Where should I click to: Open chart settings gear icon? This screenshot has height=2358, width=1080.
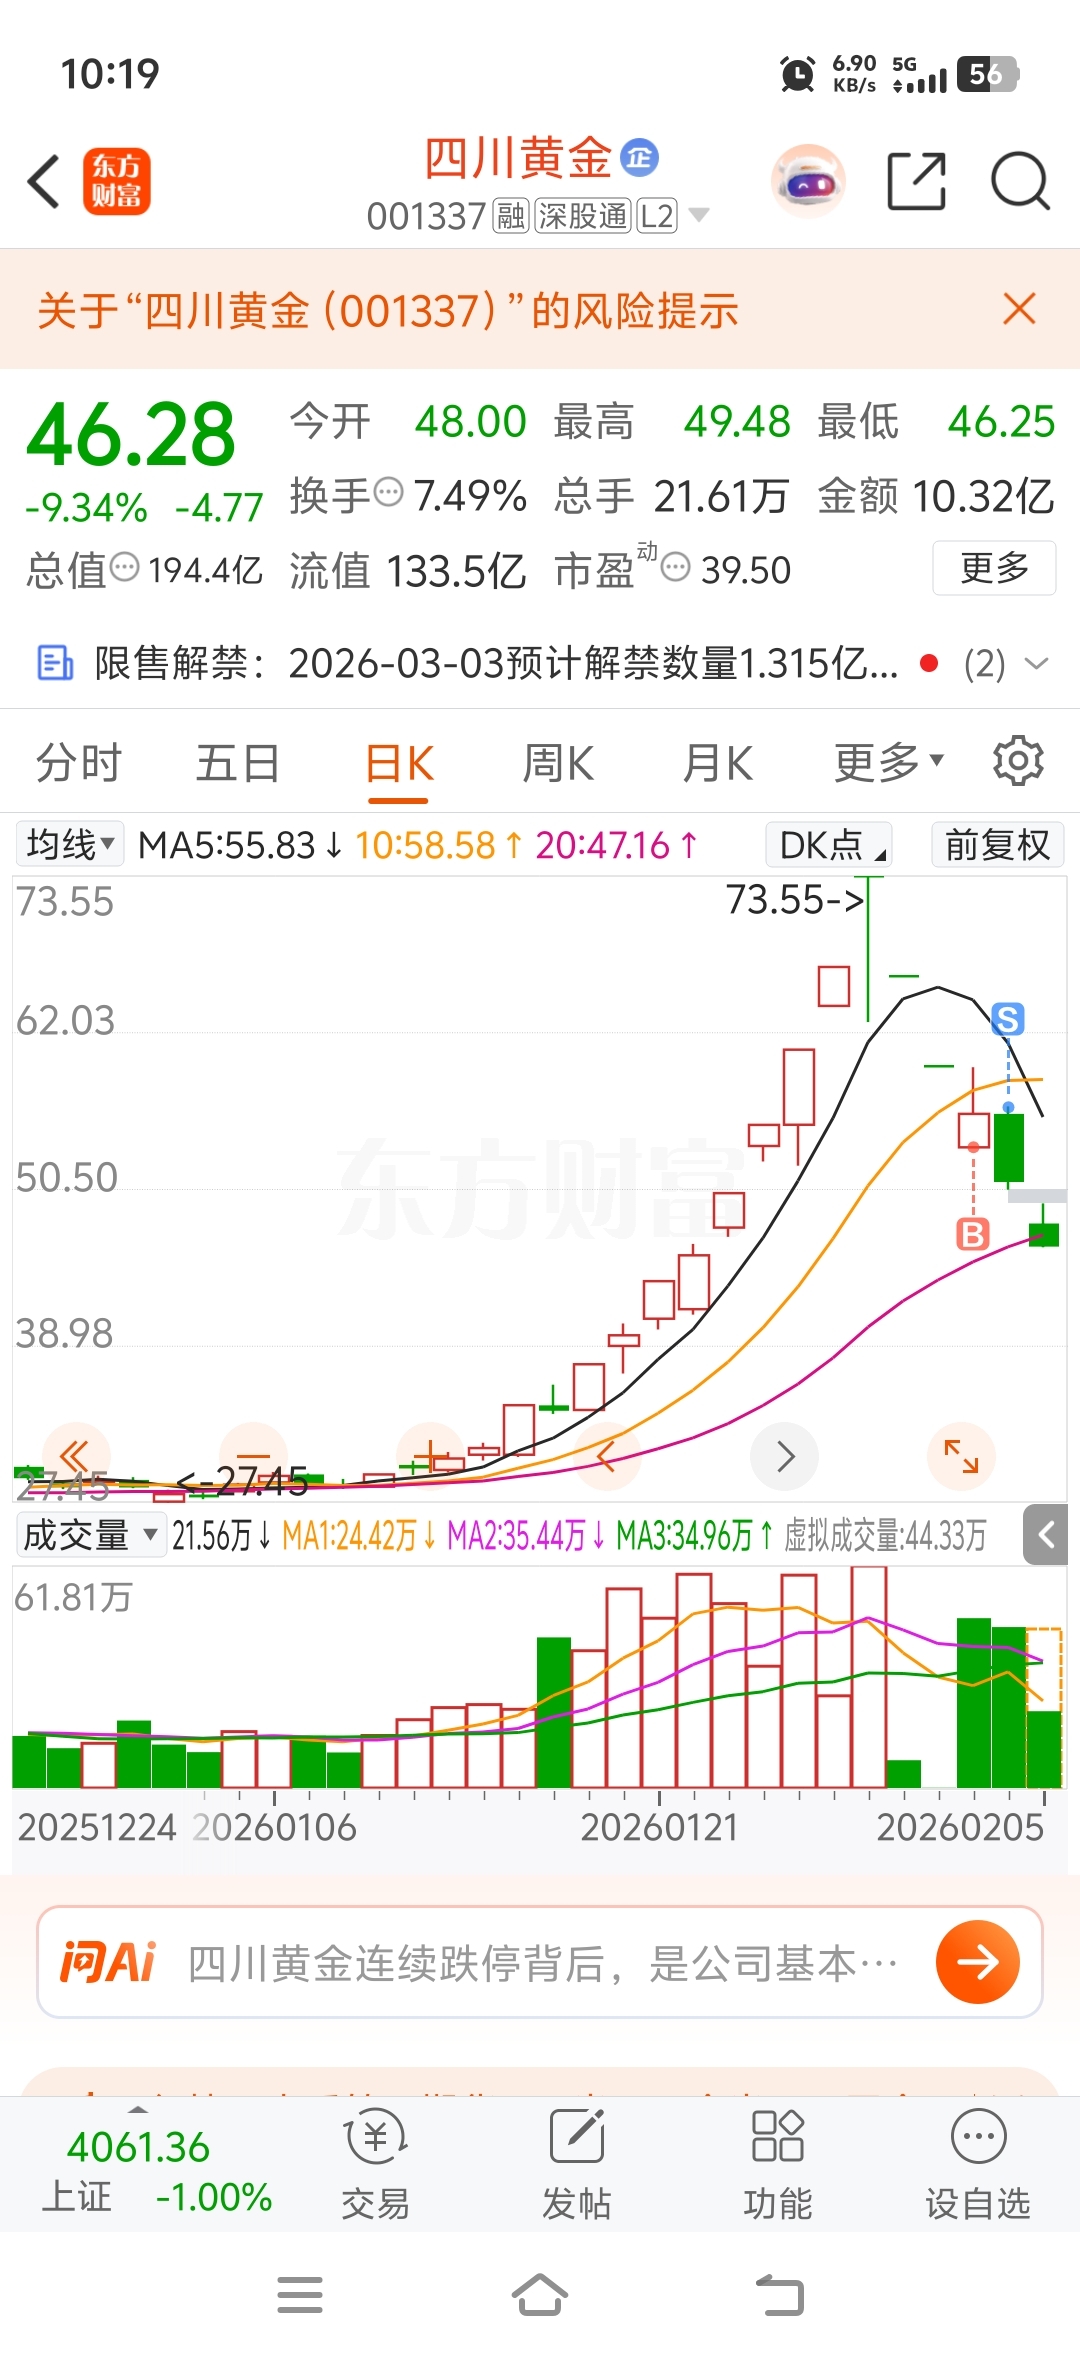pyautogui.click(x=1018, y=761)
